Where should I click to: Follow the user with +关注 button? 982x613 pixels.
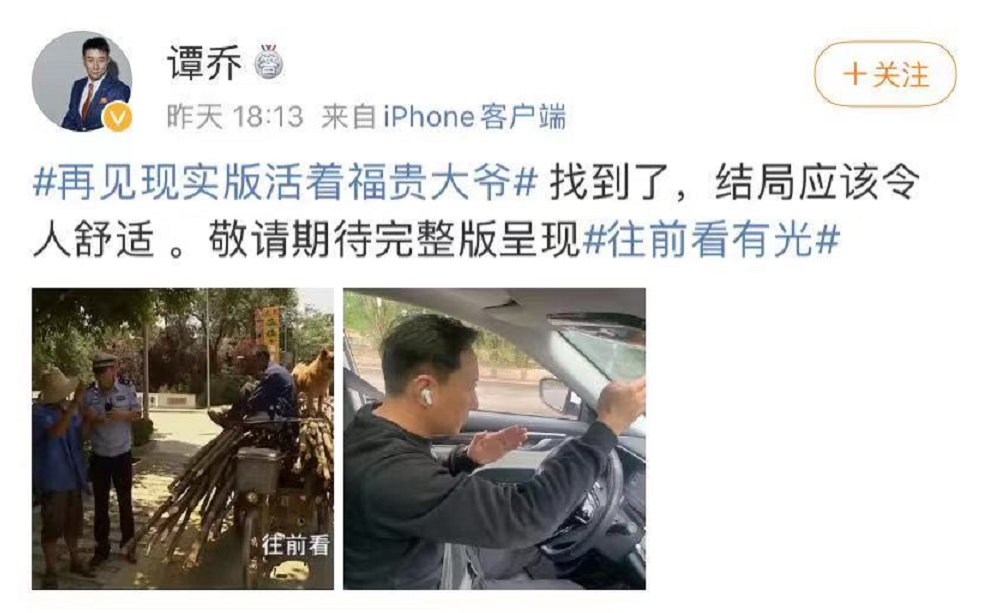tap(885, 75)
